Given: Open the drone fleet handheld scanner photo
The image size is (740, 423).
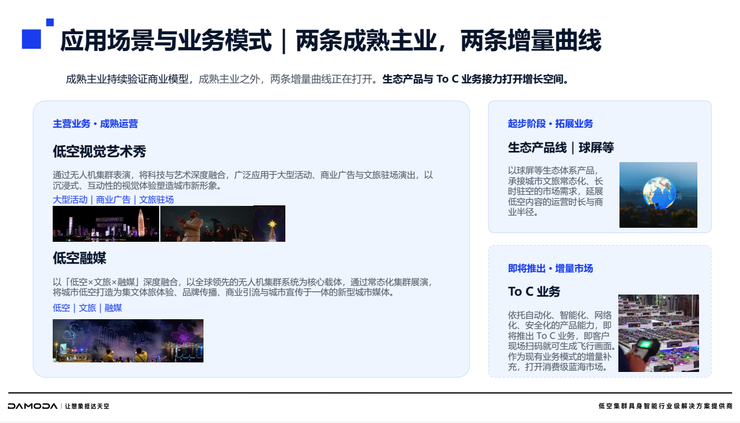Looking at the screenshot, I should point(659,333).
